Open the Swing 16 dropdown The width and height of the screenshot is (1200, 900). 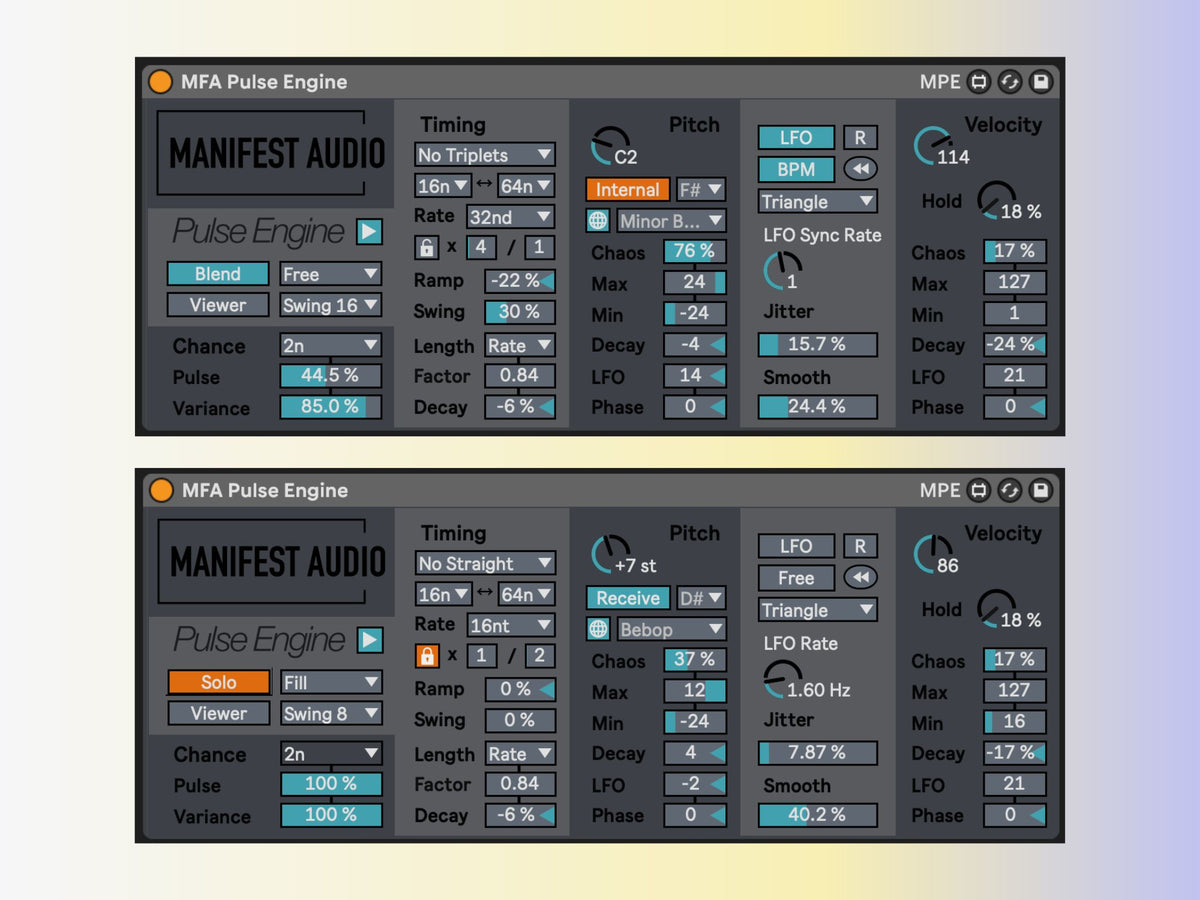(x=331, y=305)
